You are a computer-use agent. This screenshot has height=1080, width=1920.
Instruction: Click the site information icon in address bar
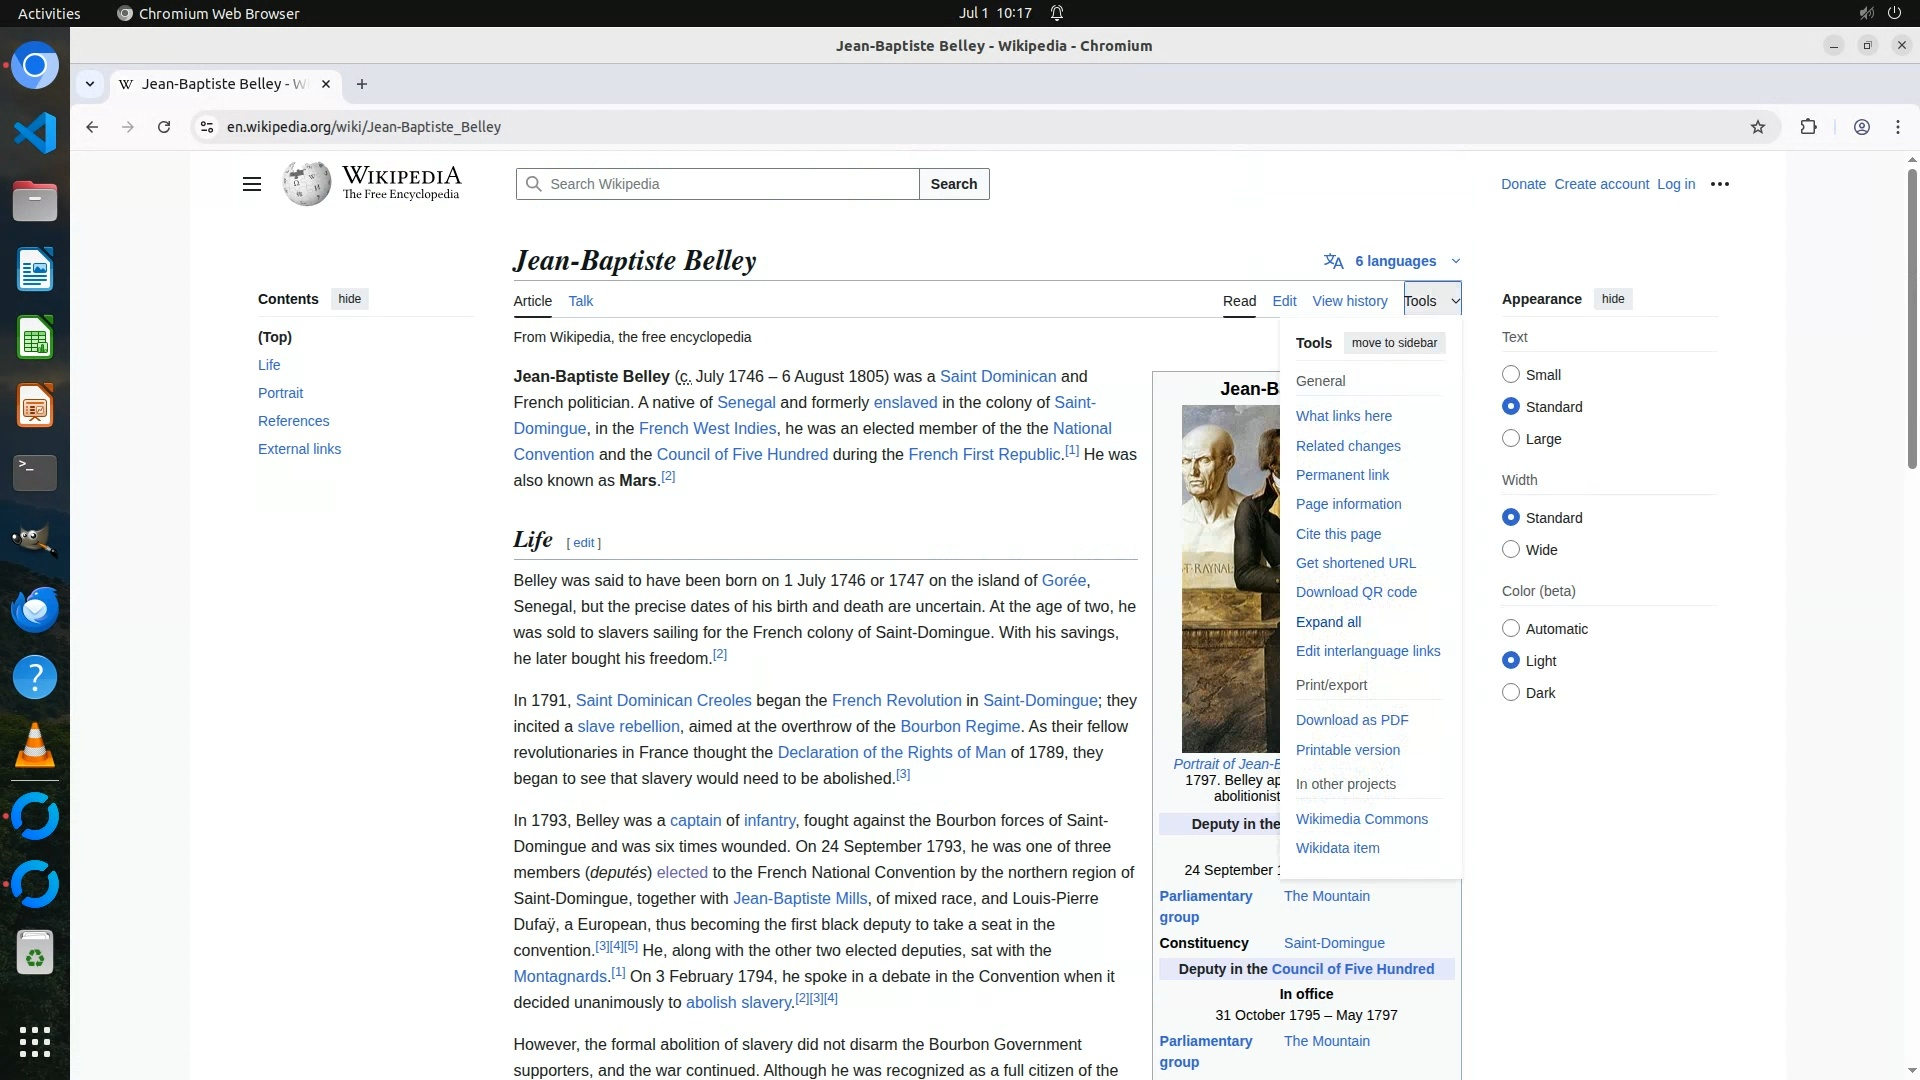point(207,127)
